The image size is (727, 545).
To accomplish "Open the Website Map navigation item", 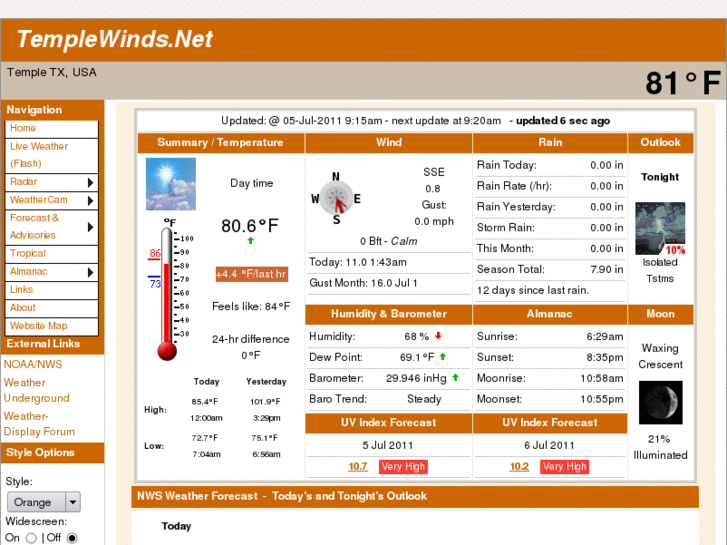I will click(x=51, y=326).
